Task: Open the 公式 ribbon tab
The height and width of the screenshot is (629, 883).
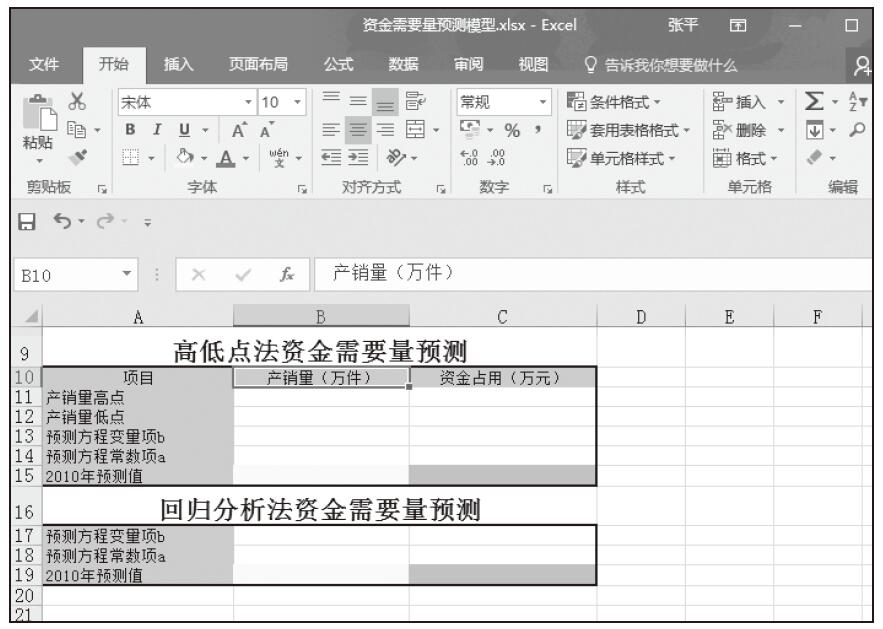Action: tap(339, 65)
